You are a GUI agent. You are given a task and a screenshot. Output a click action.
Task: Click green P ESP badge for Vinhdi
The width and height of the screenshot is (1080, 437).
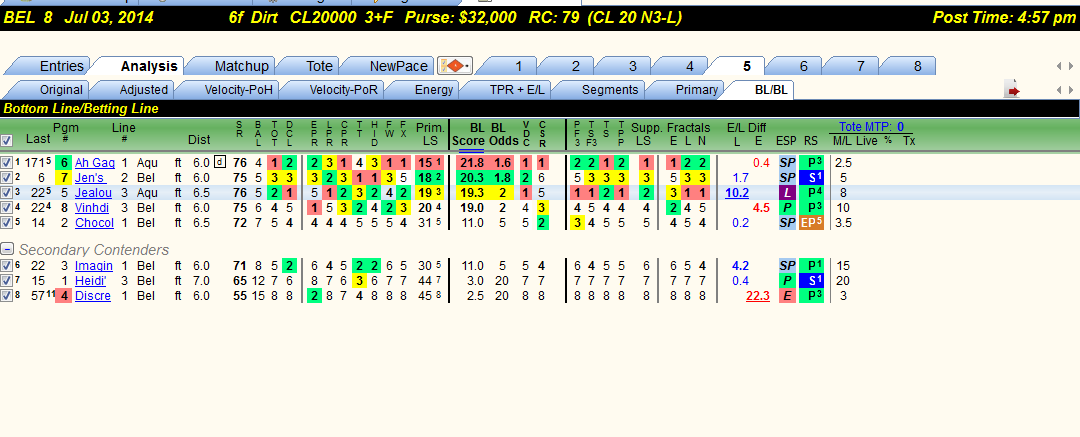(x=787, y=207)
